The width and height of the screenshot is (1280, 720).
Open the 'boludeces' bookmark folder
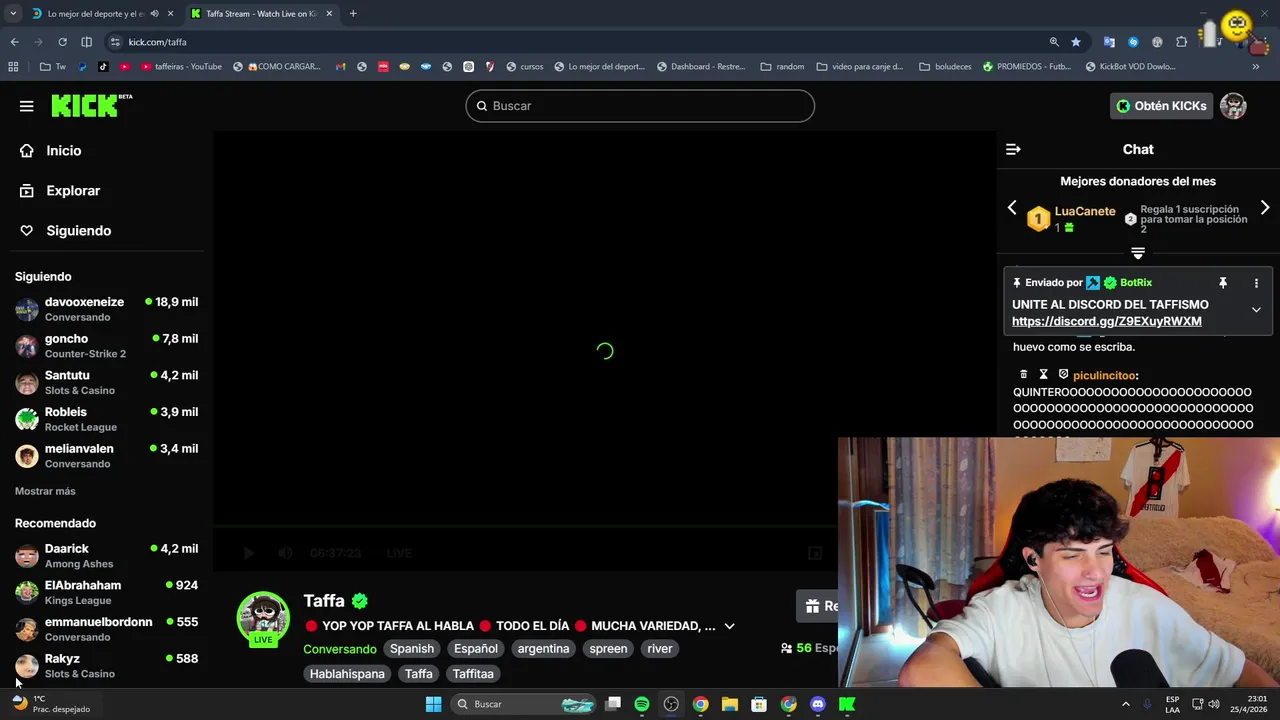(945, 67)
